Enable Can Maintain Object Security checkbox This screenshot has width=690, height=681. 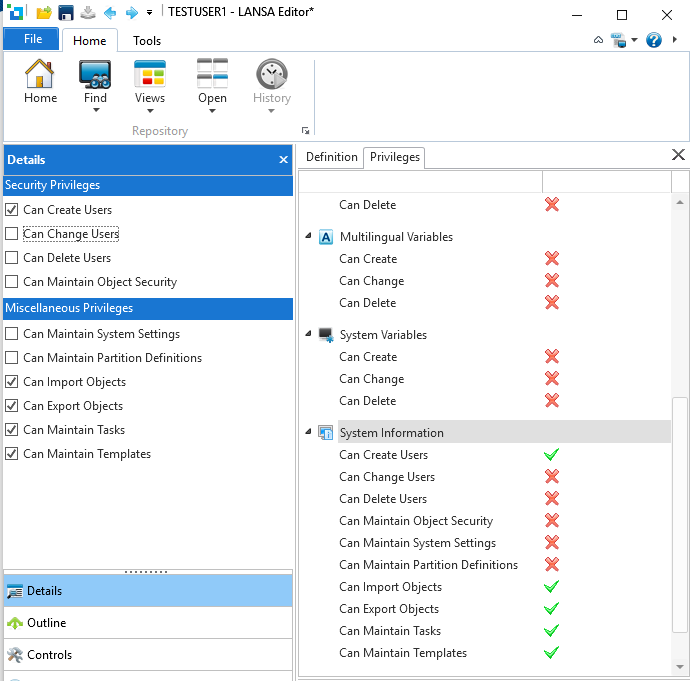12,282
